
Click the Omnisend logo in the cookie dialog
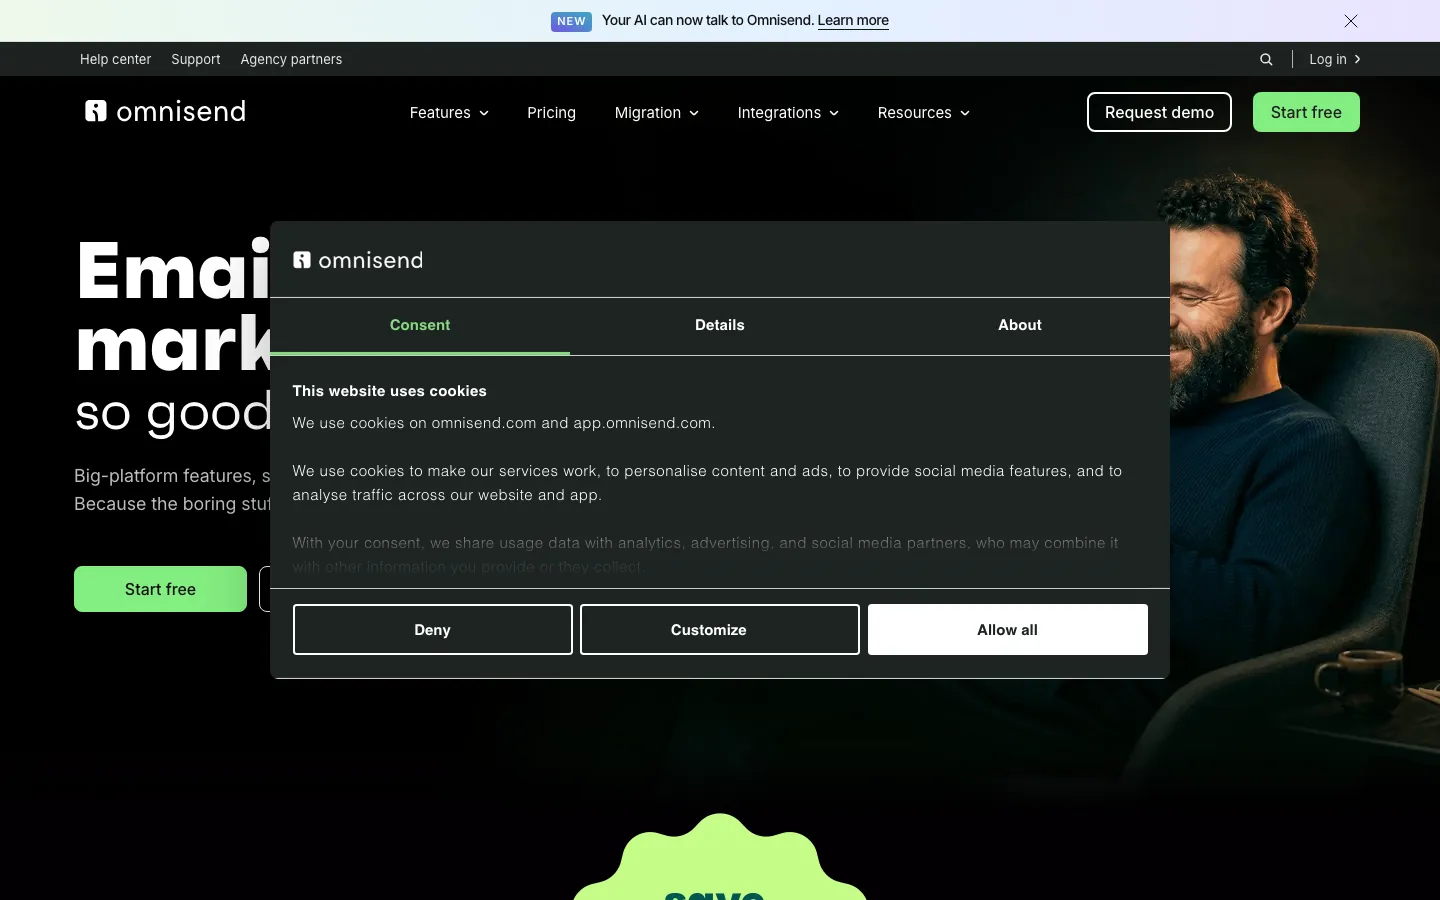[358, 260]
